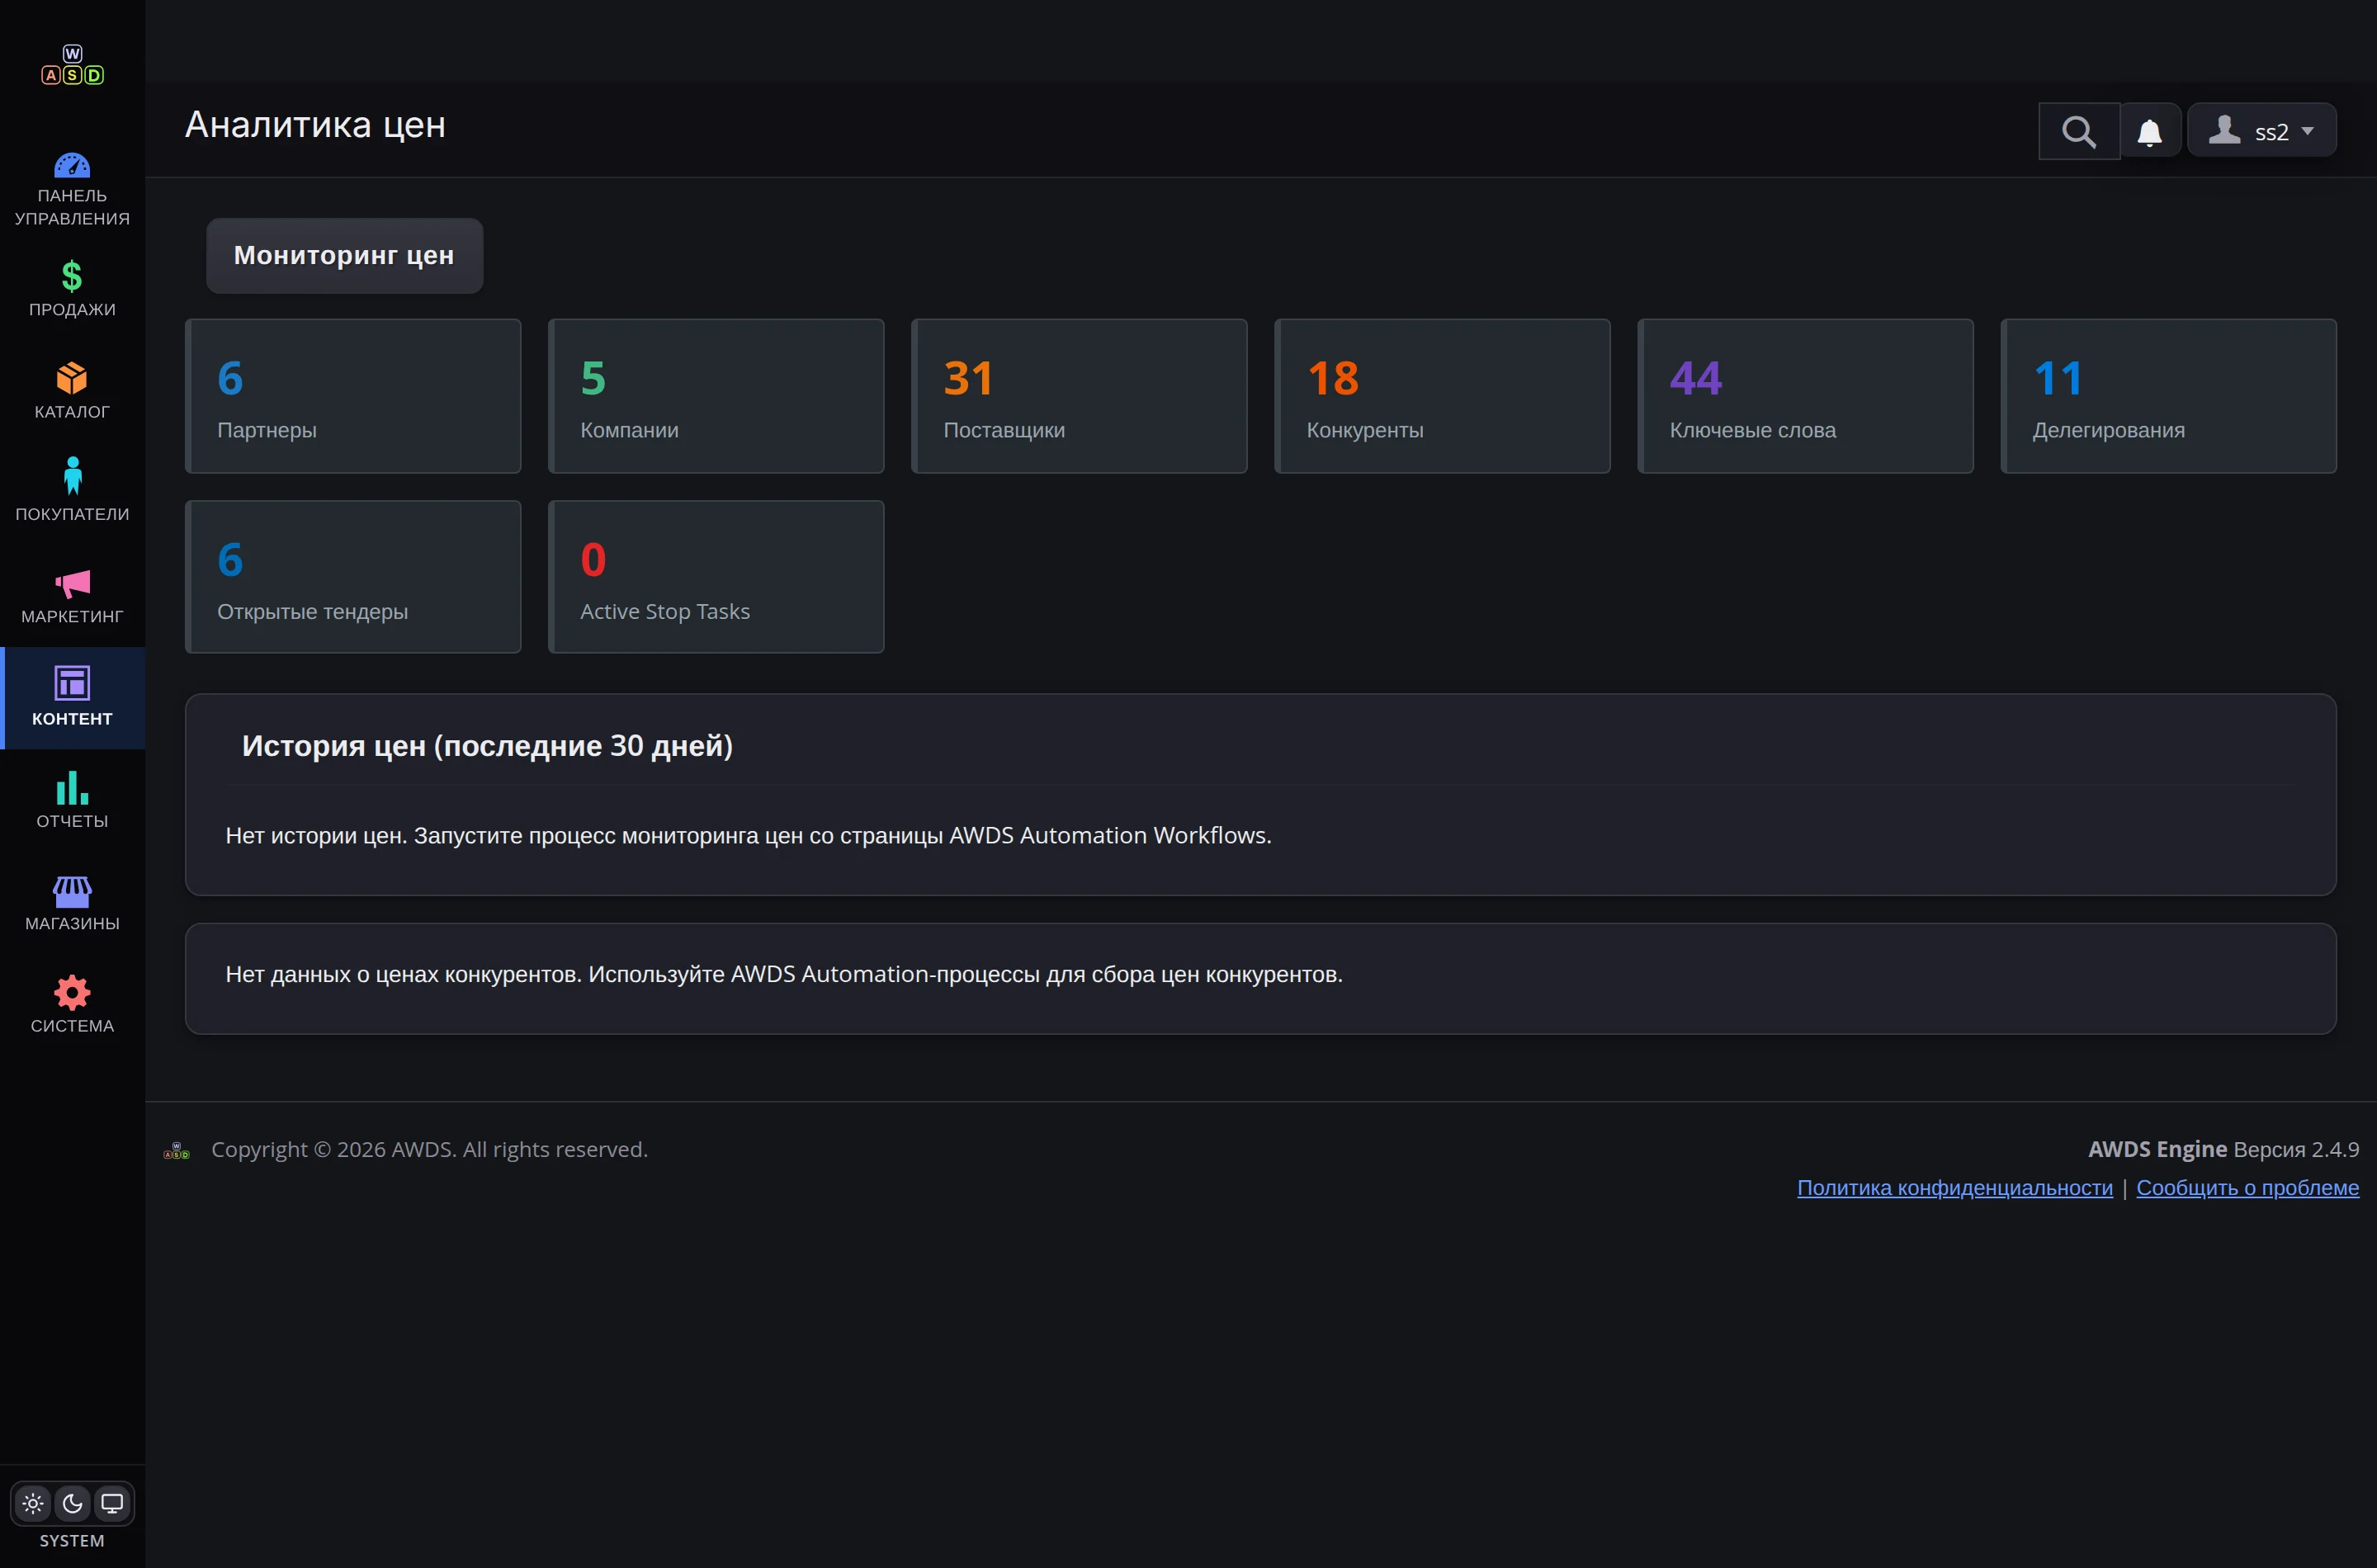Select the Контент layout icon
2377x1568 pixels.
[72, 683]
